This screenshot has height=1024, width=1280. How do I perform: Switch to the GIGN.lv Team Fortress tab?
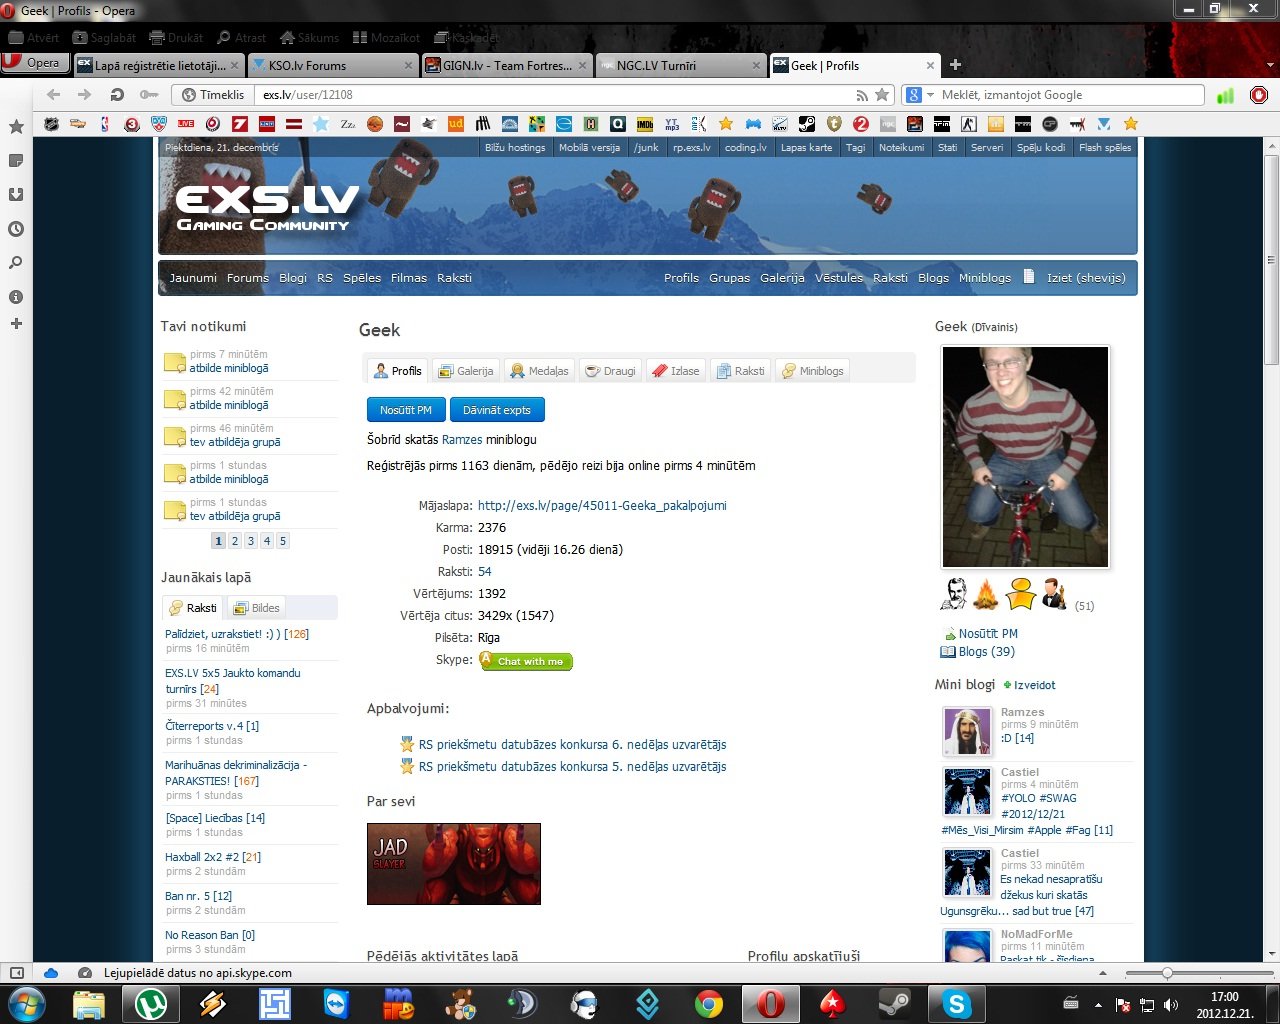[508, 65]
